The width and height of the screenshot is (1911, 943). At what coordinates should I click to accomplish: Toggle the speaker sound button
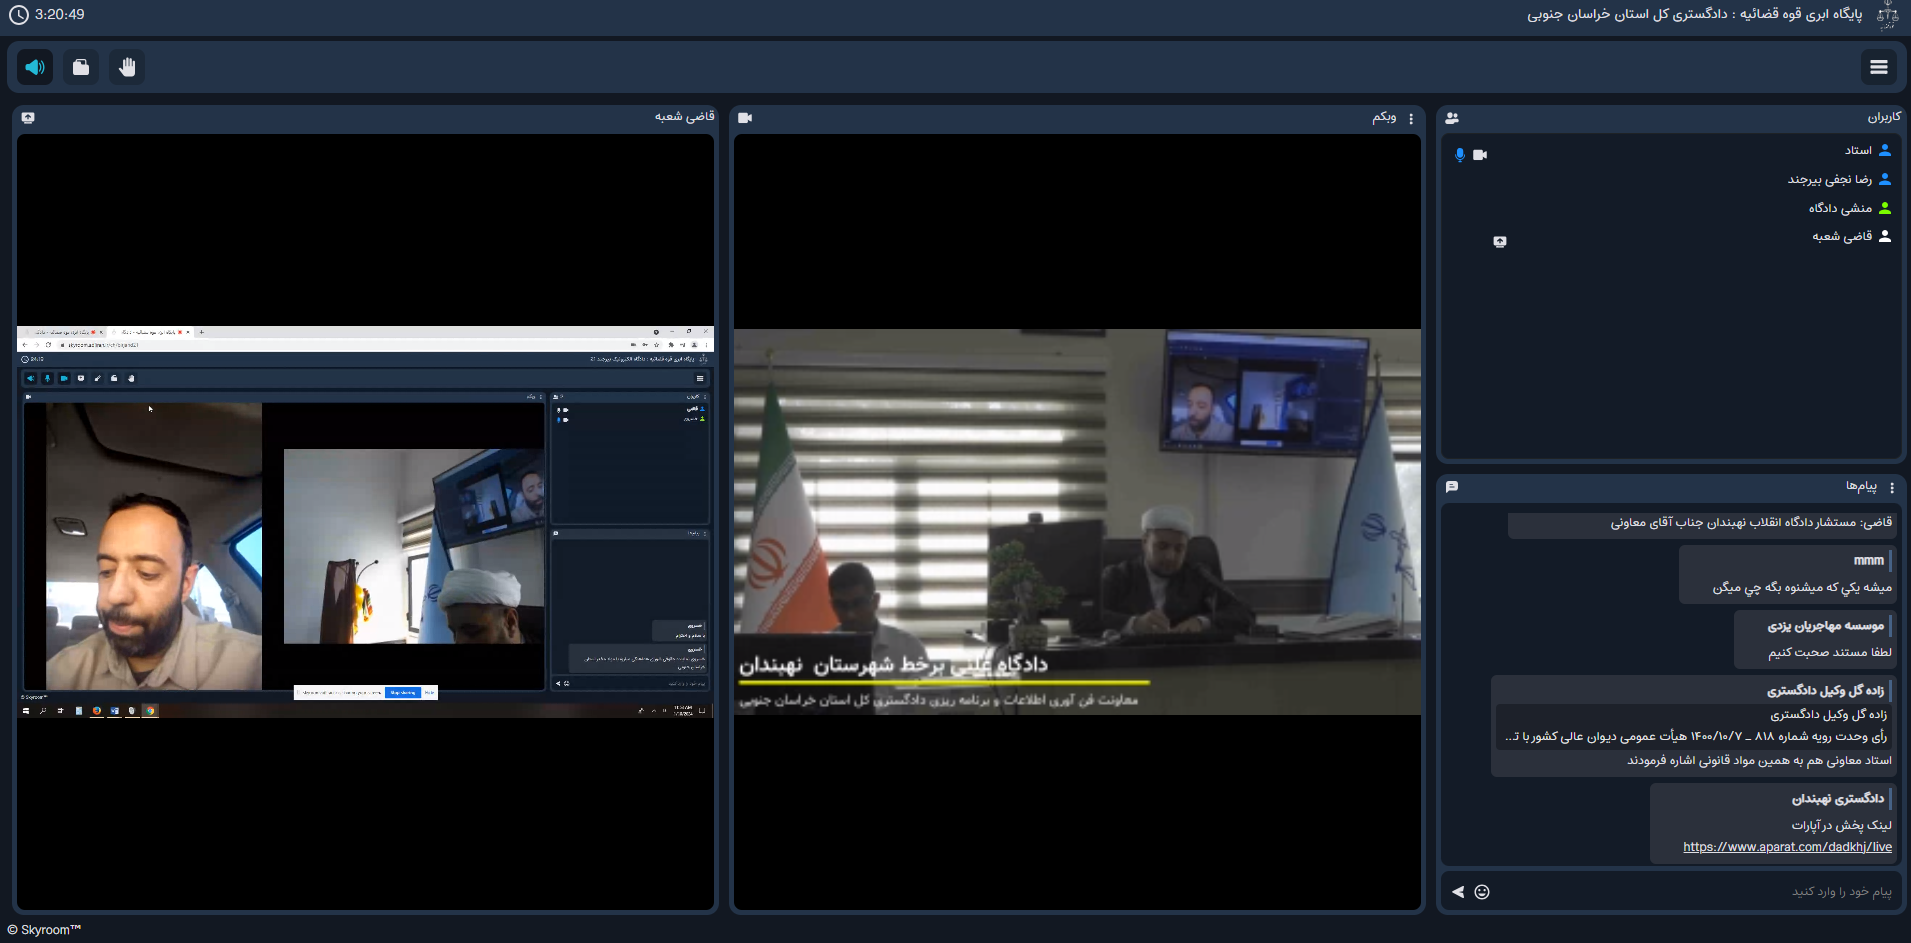(x=35, y=67)
